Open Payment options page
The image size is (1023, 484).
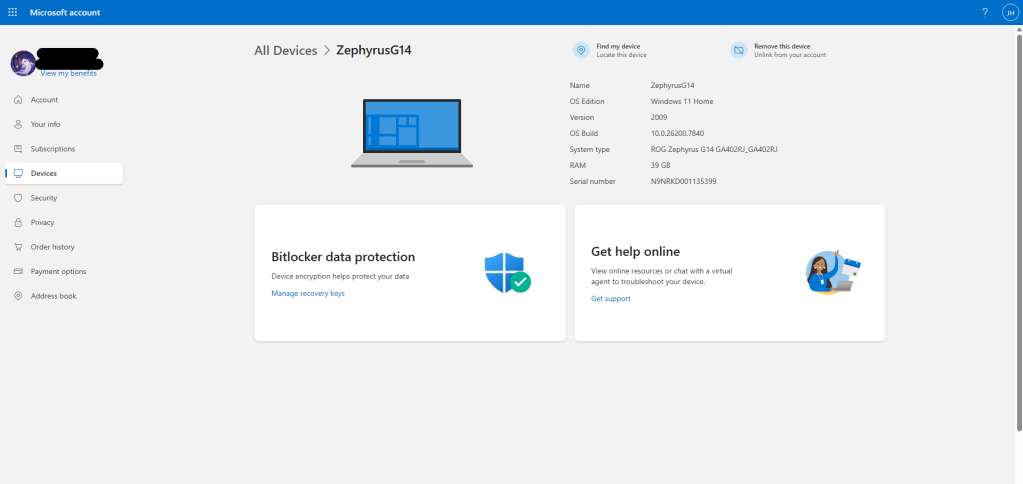59,271
